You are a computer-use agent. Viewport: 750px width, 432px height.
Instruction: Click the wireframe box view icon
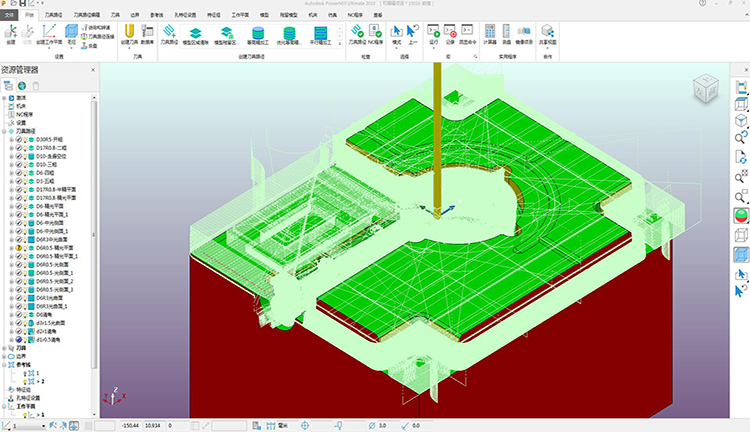click(740, 235)
